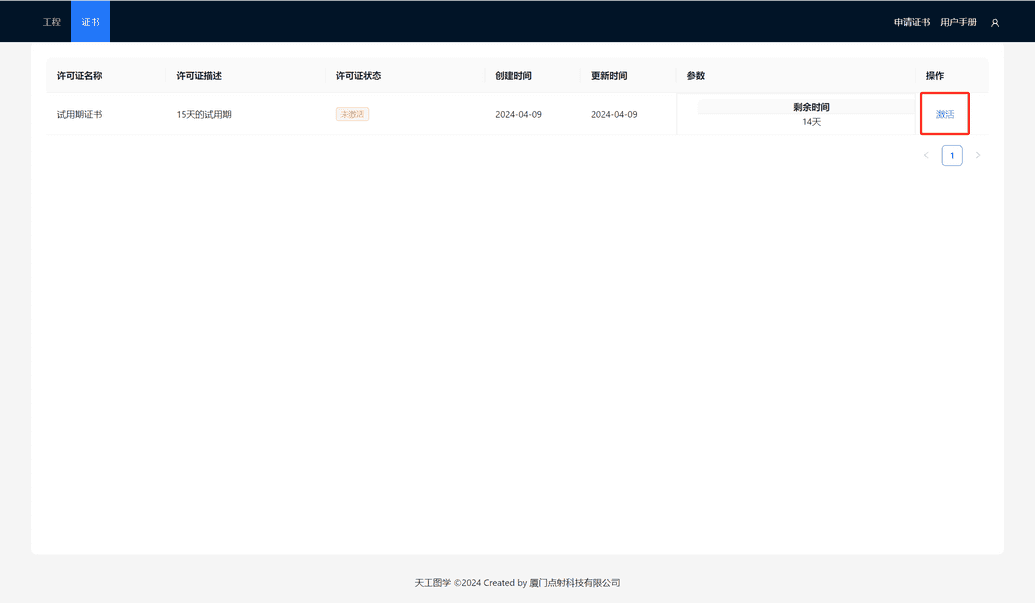The width and height of the screenshot is (1035, 603).
Task: Select the 证书 tab
Action: 90,22
